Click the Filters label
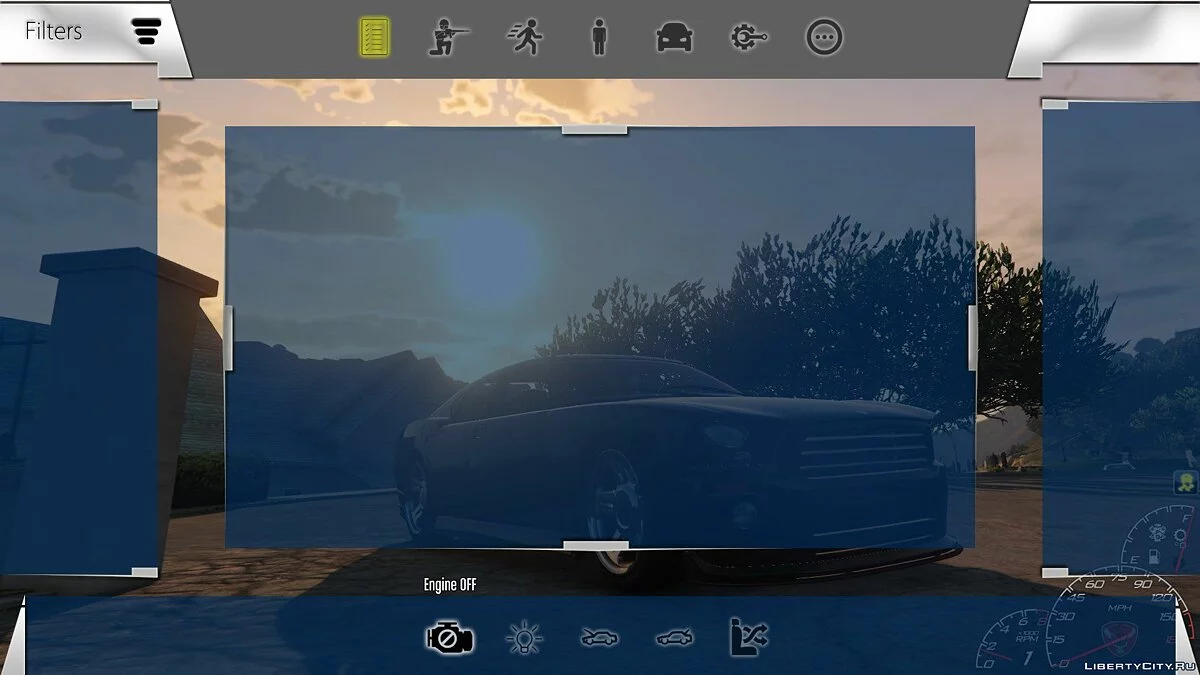 (x=53, y=31)
